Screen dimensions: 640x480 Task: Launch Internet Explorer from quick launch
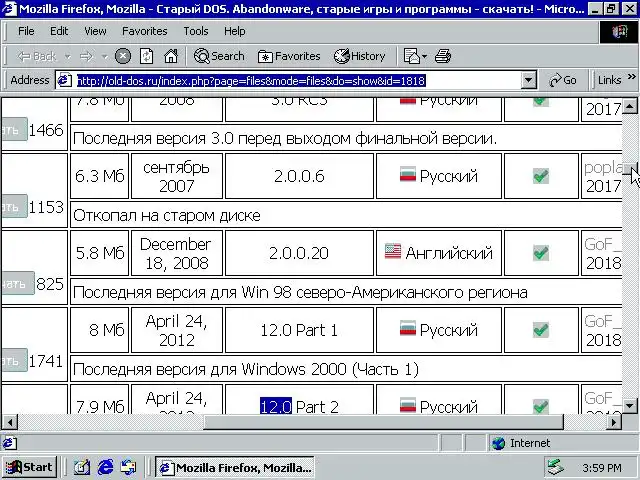click(x=105, y=467)
